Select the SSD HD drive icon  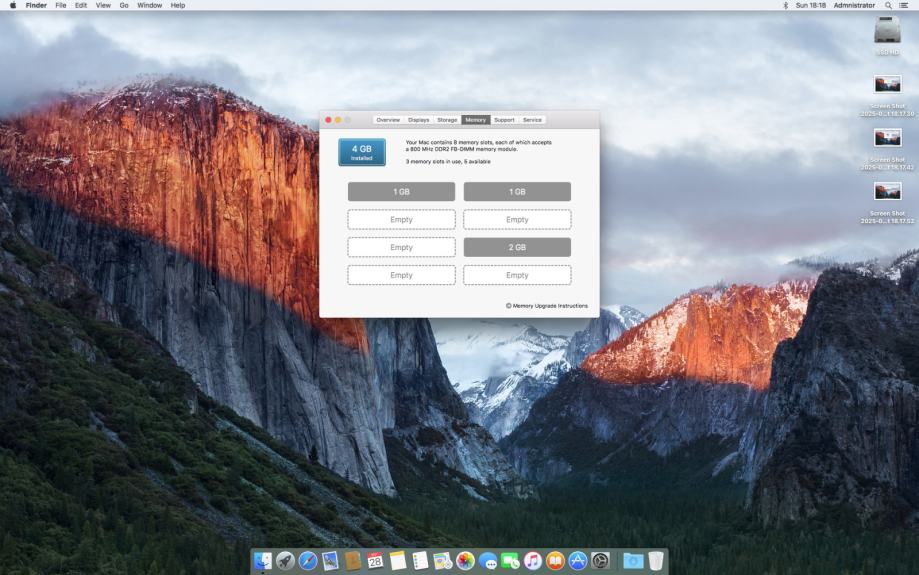point(887,32)
